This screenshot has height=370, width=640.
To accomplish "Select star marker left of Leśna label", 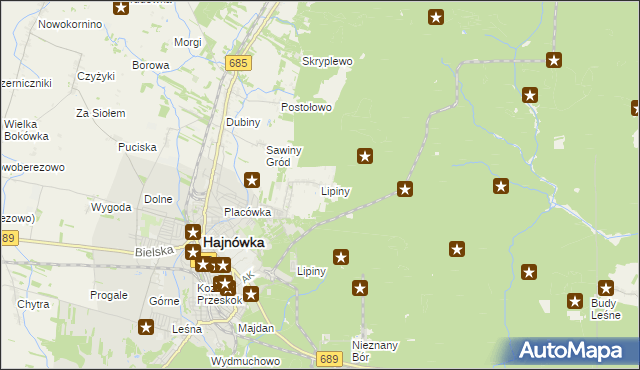I will pos(146,327).
